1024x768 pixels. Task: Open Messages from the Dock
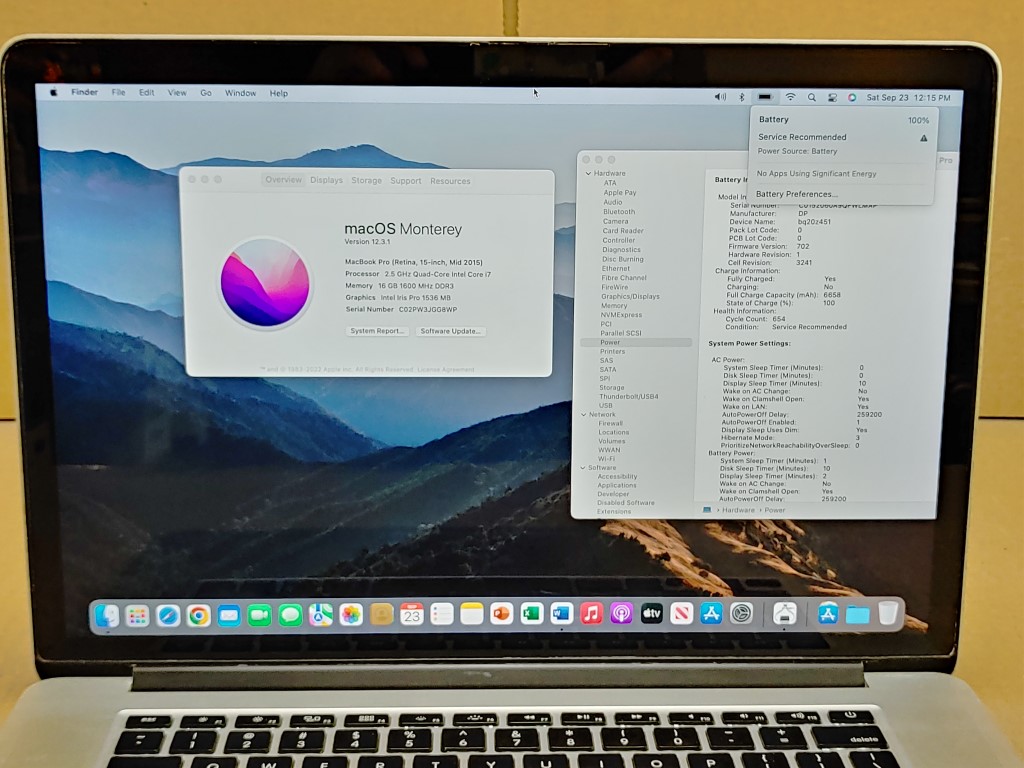(x=290, y=615)
